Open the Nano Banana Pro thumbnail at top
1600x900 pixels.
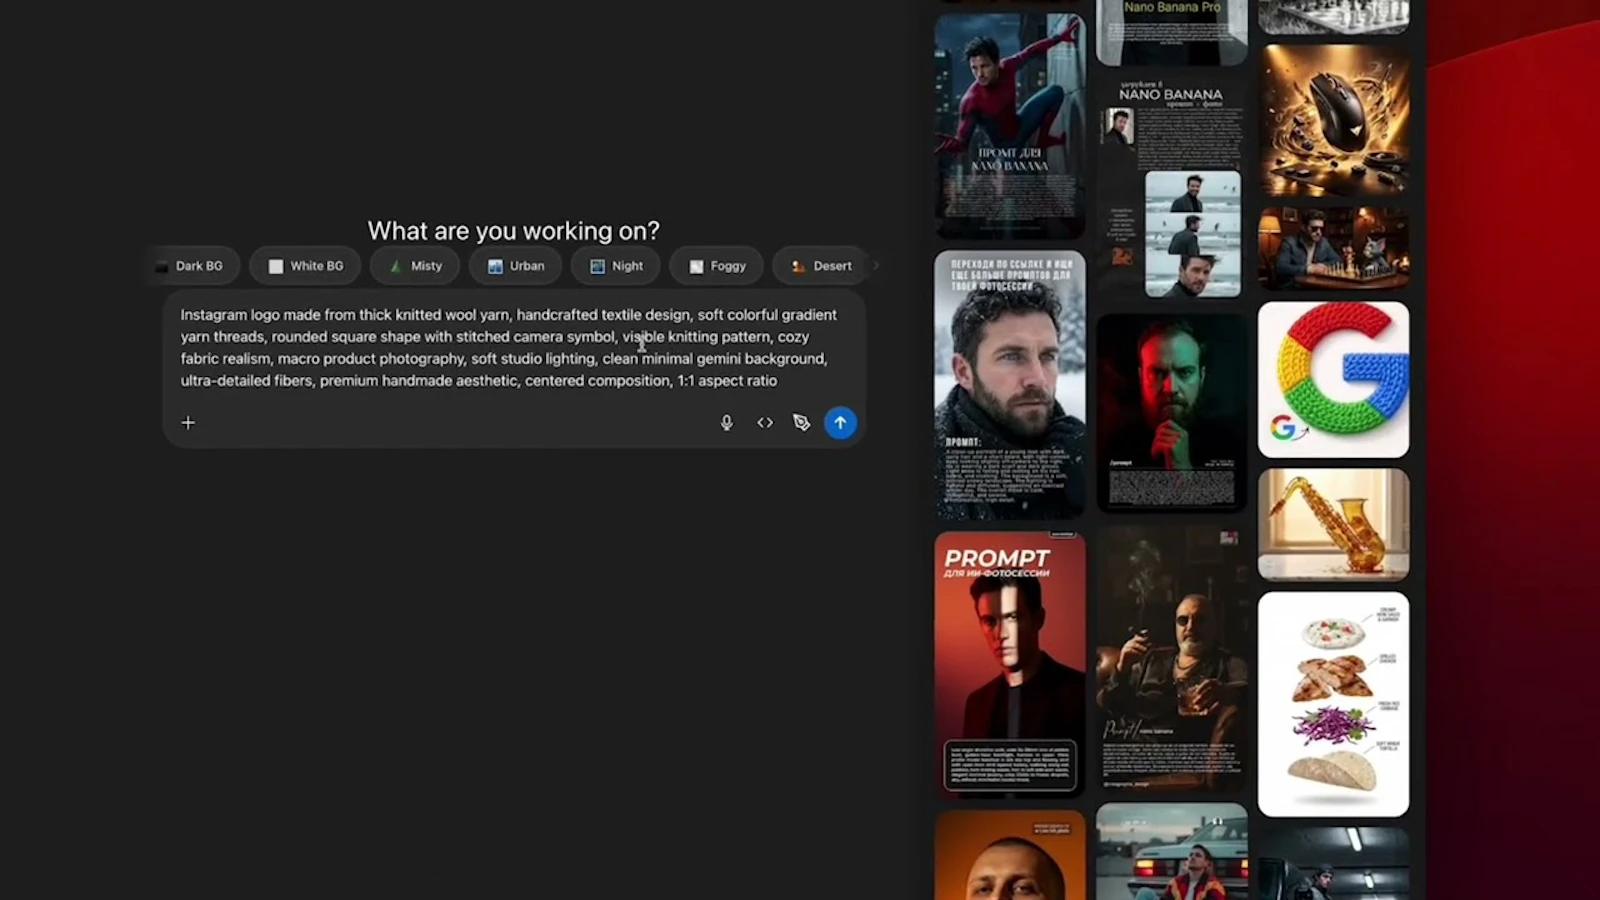click(x=1172, y=32)
